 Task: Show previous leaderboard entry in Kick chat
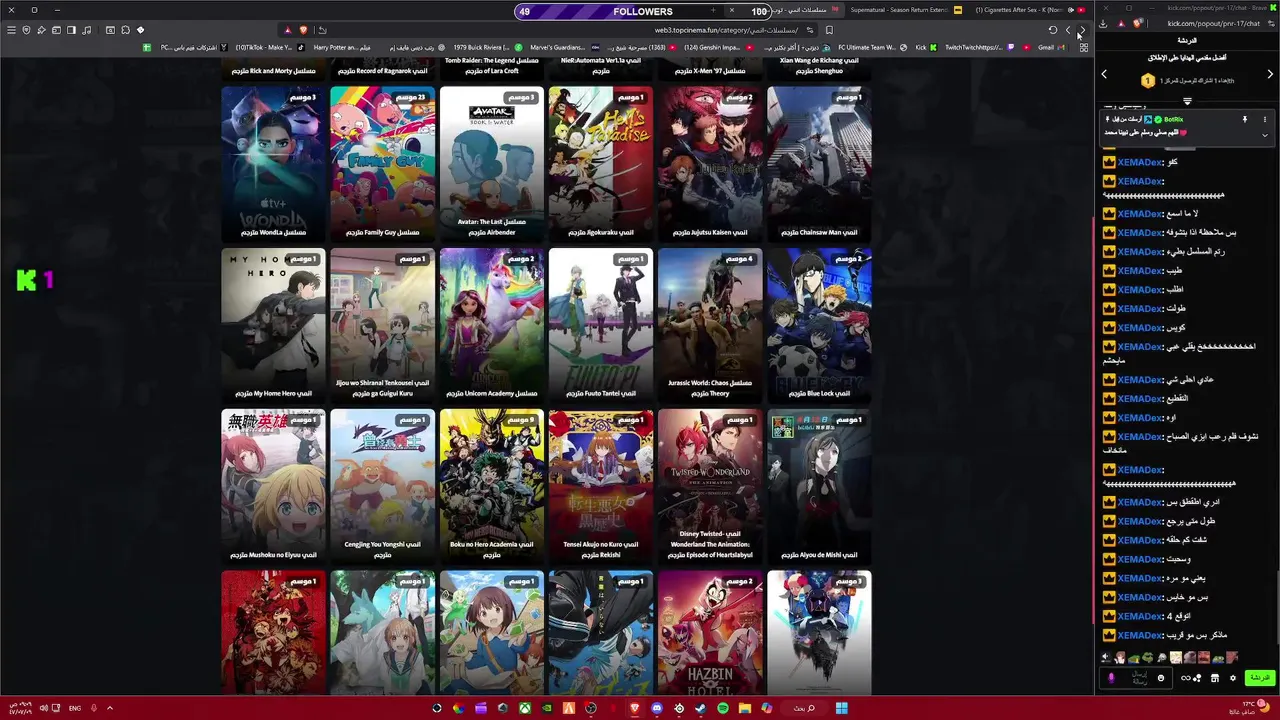(x=1104, y=74)
